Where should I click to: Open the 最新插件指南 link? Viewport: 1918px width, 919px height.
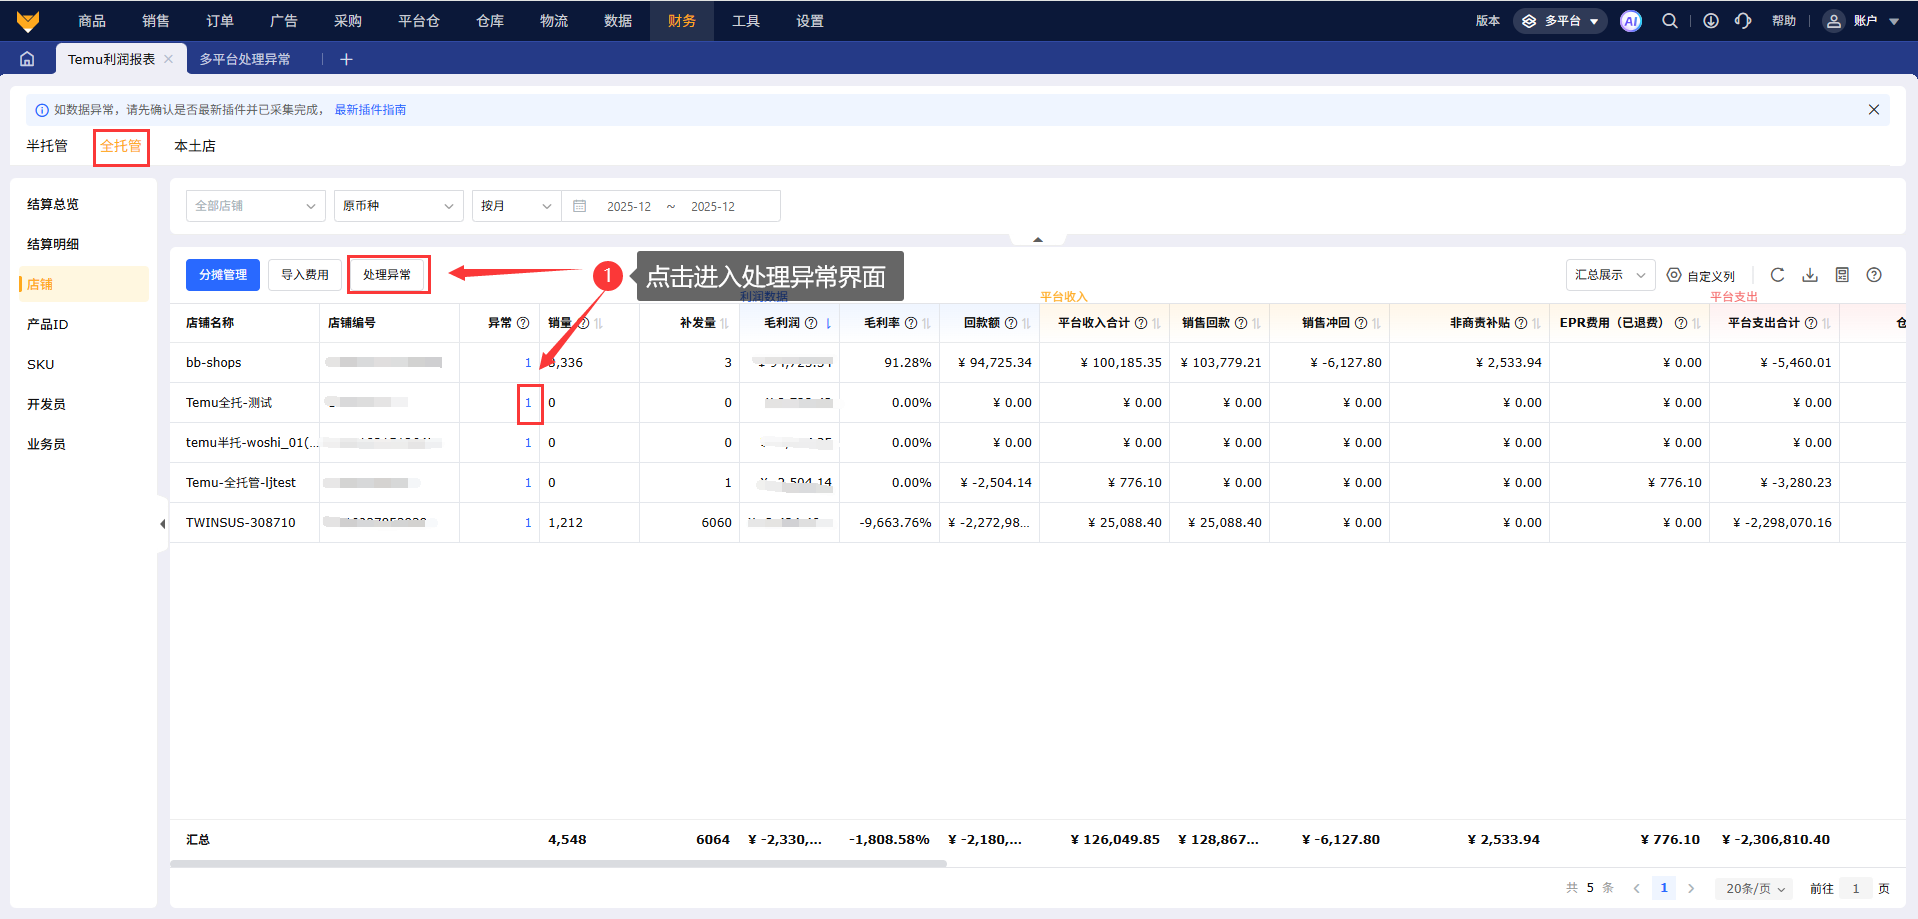tap(370, 110)
